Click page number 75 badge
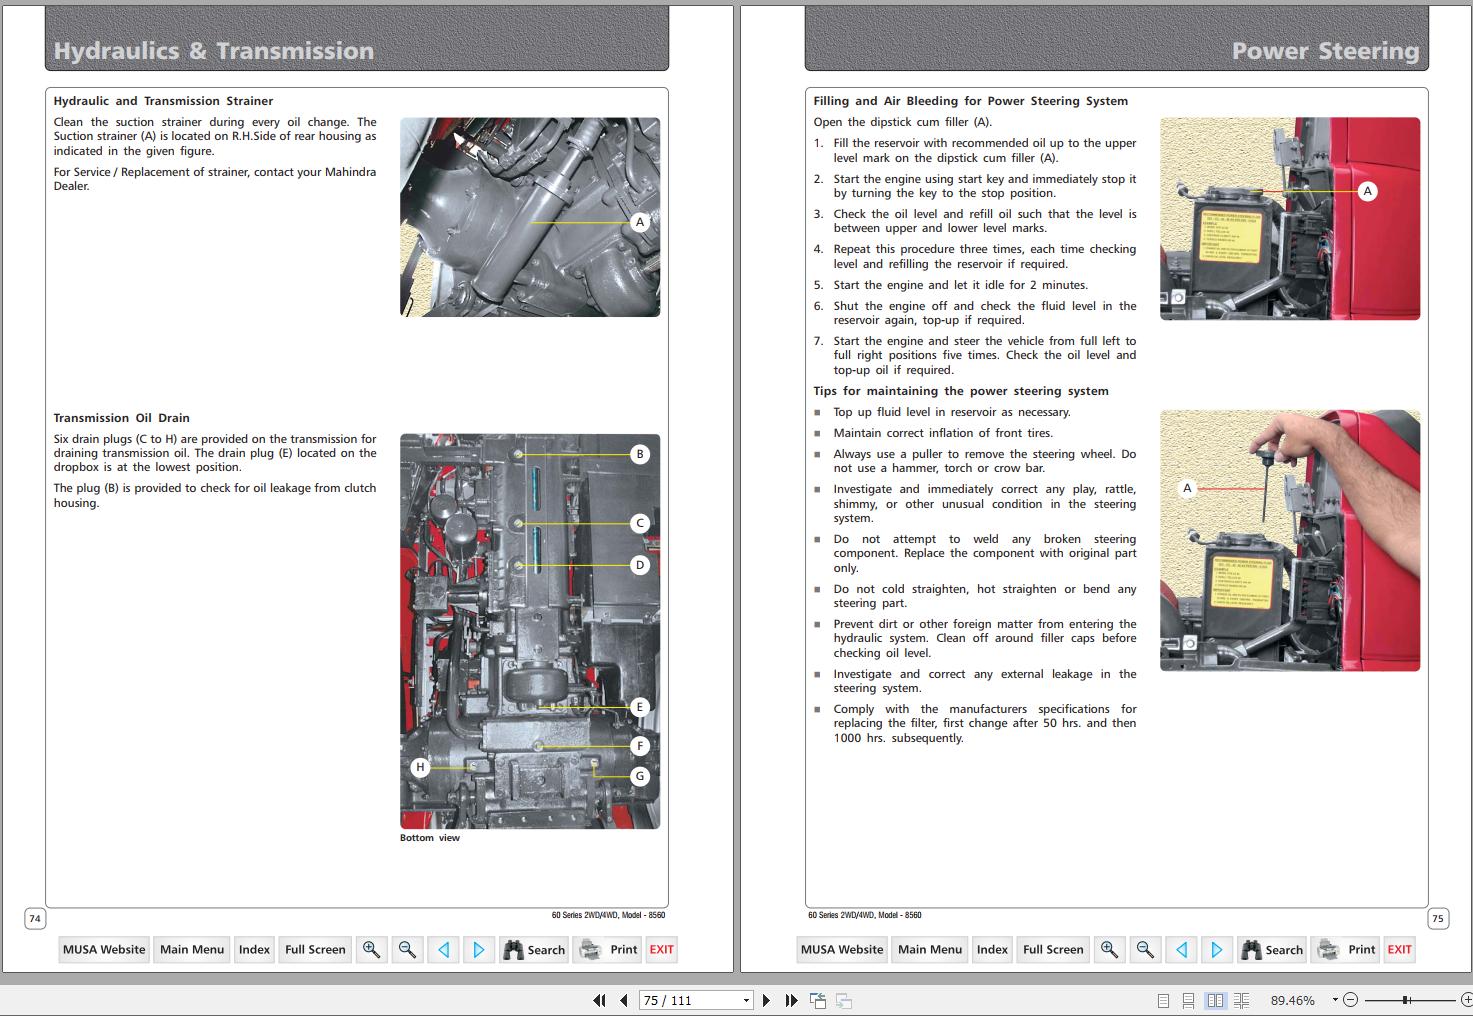This screenshot has height=1016, width=1473. pyautogui.click(x=1437, y=918)
